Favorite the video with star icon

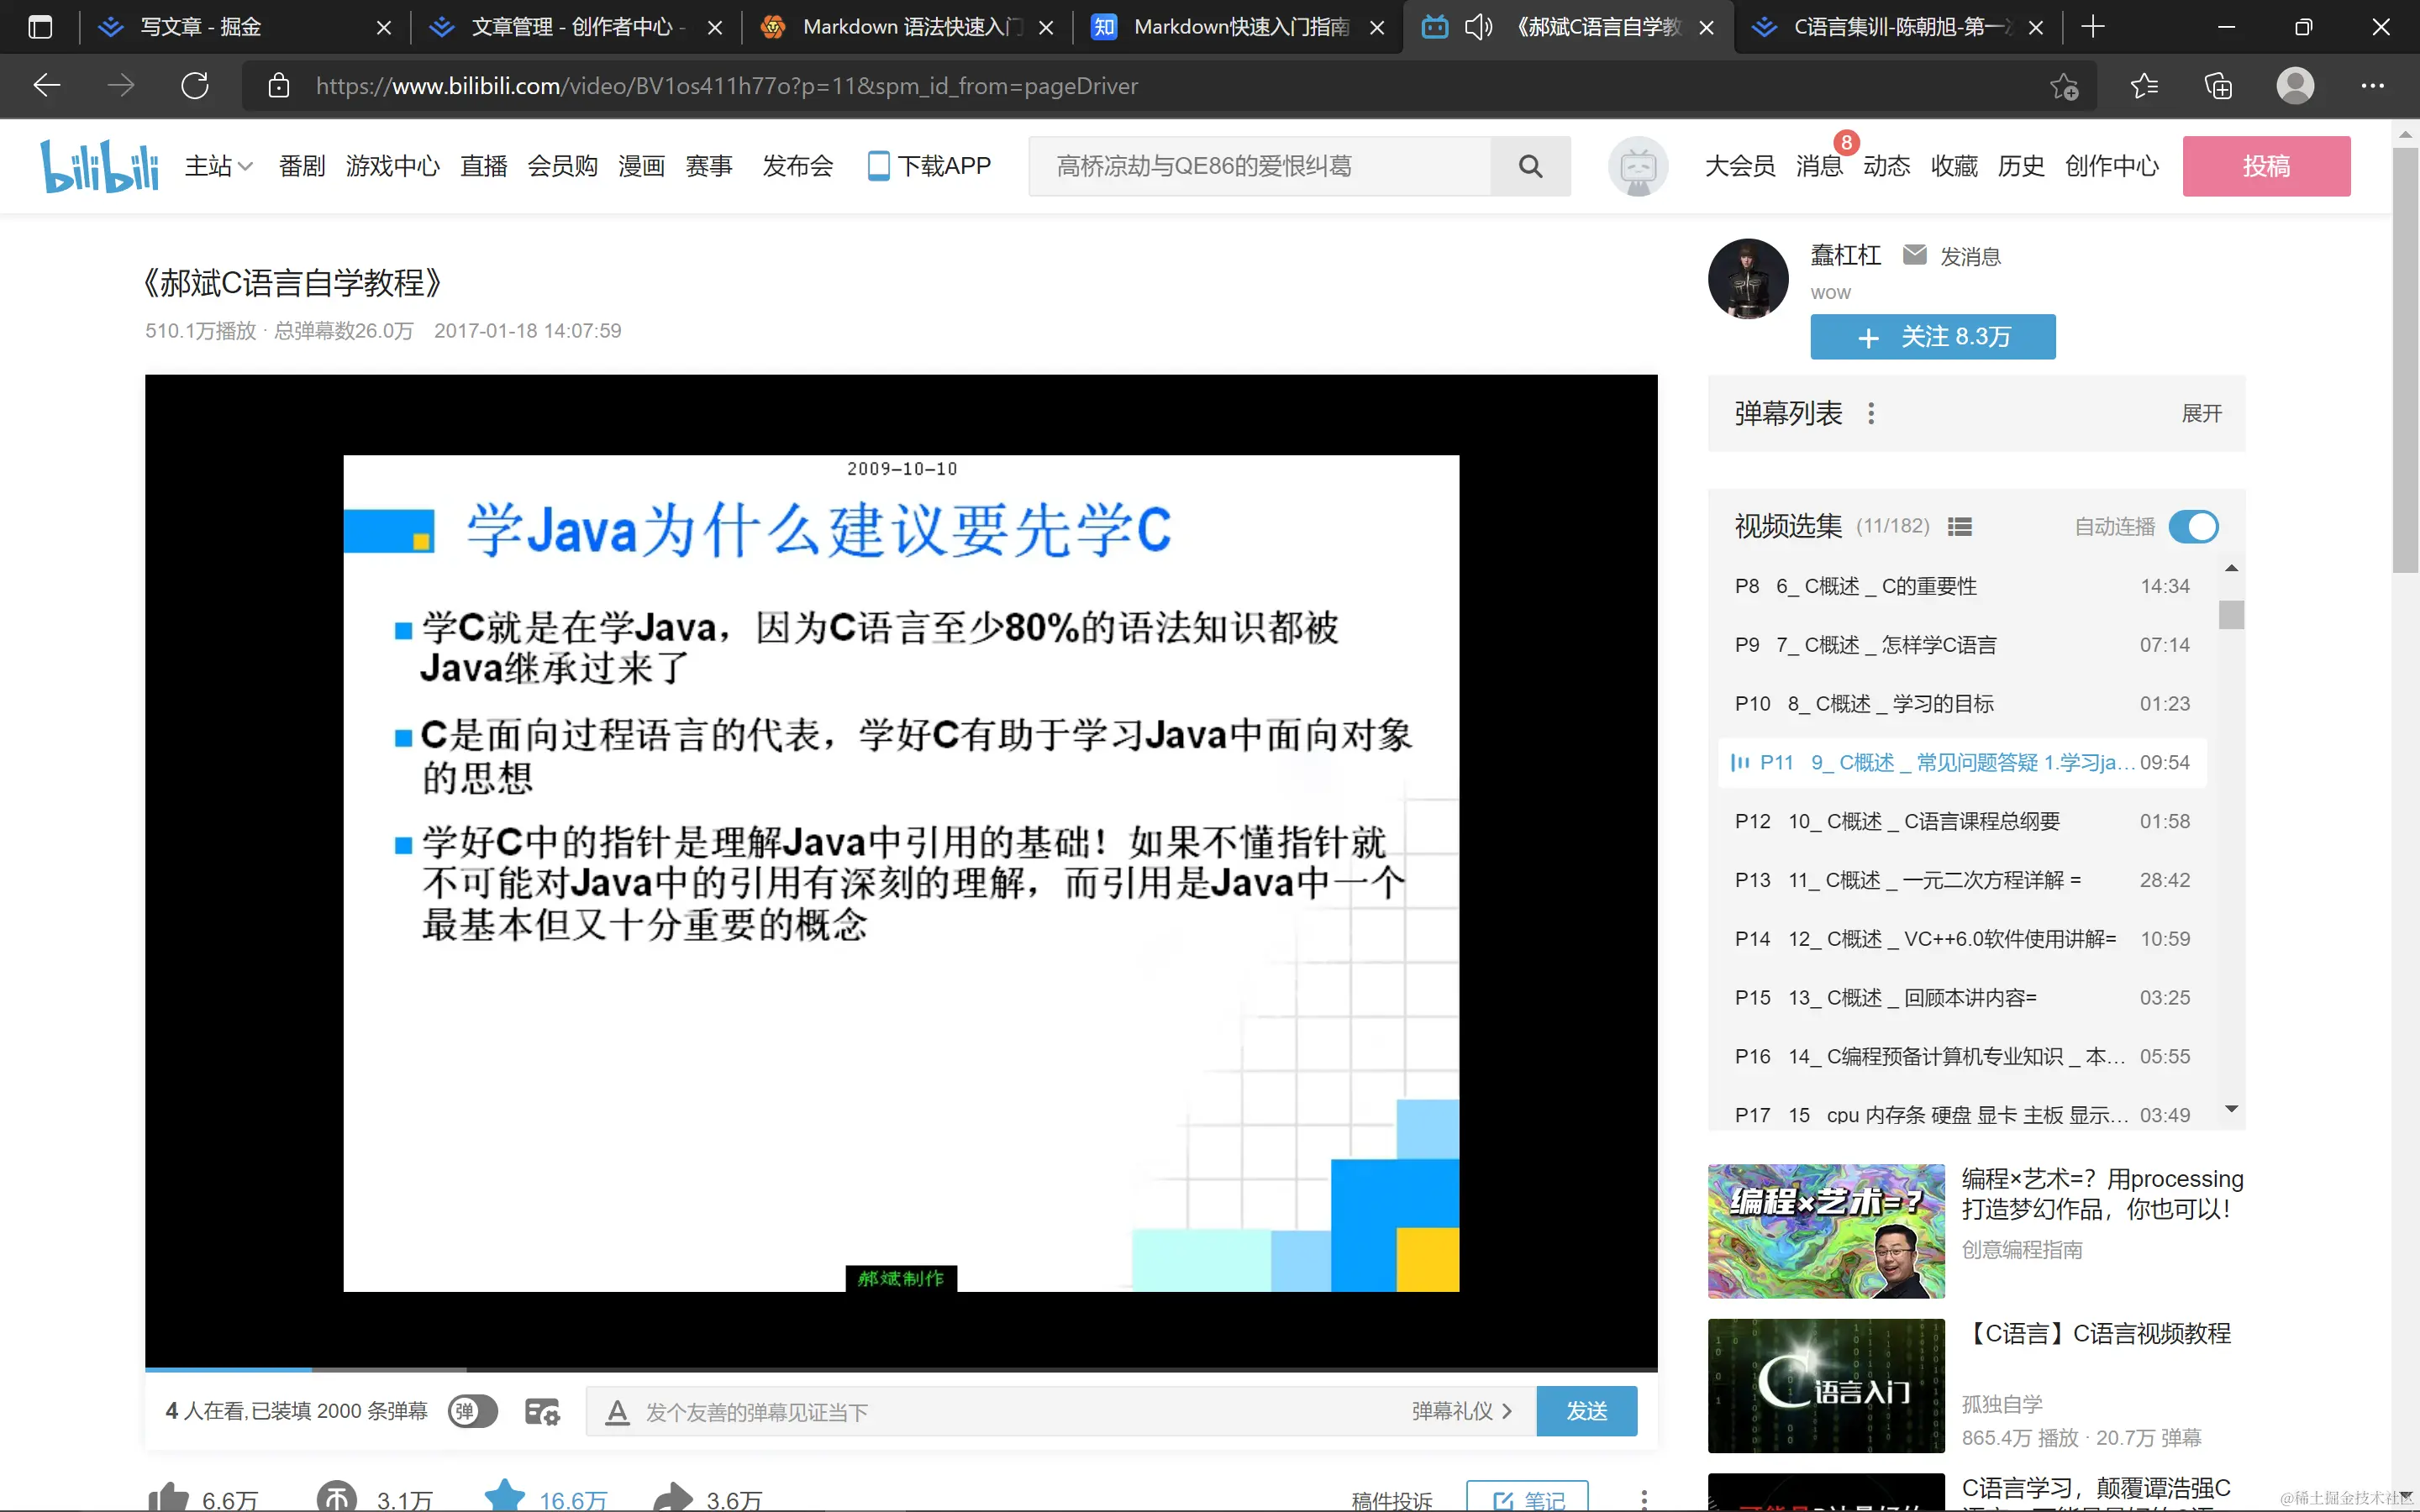coord(505,1496)
